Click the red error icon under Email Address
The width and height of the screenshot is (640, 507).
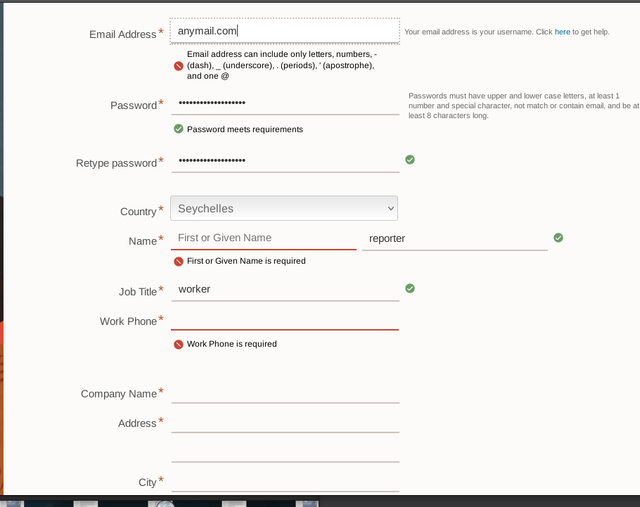(x=178, y=66)
